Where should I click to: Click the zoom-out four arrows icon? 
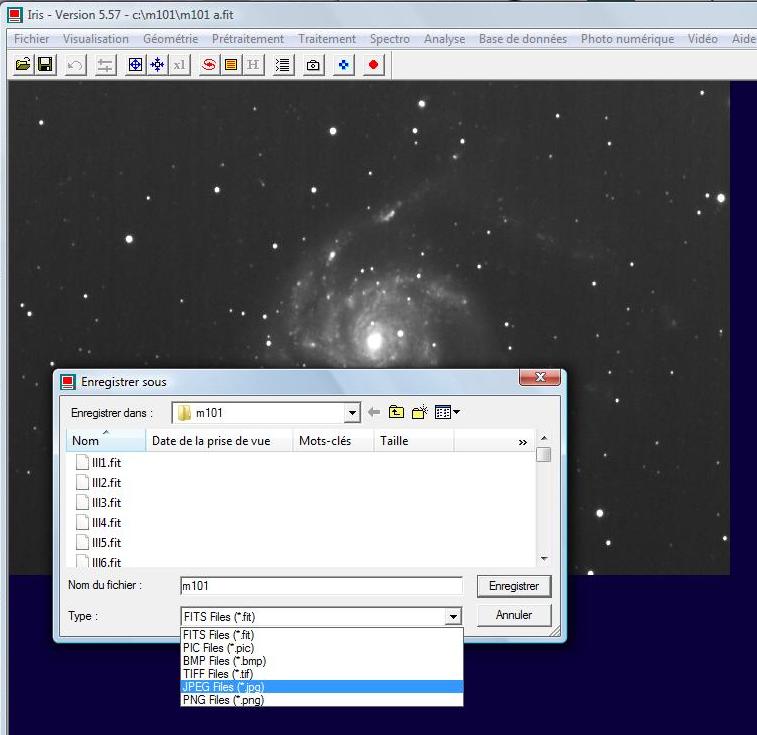[157, 65]
